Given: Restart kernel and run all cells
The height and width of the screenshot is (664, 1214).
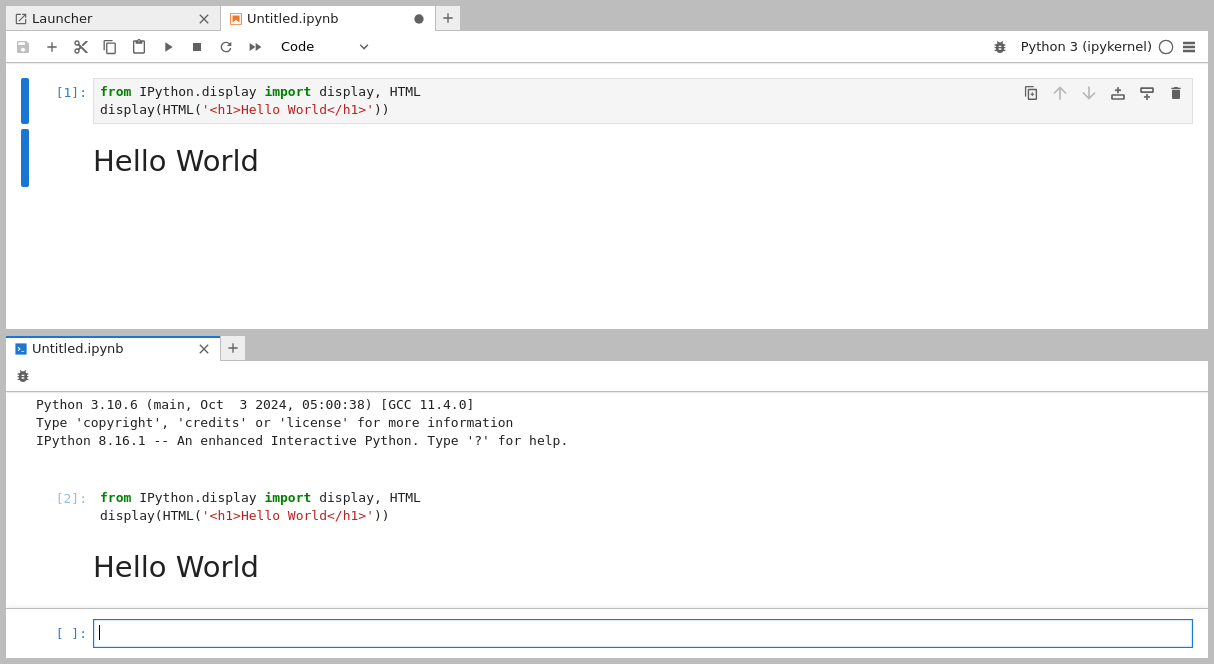Looking at the screenshot, I should pos(254,46).
